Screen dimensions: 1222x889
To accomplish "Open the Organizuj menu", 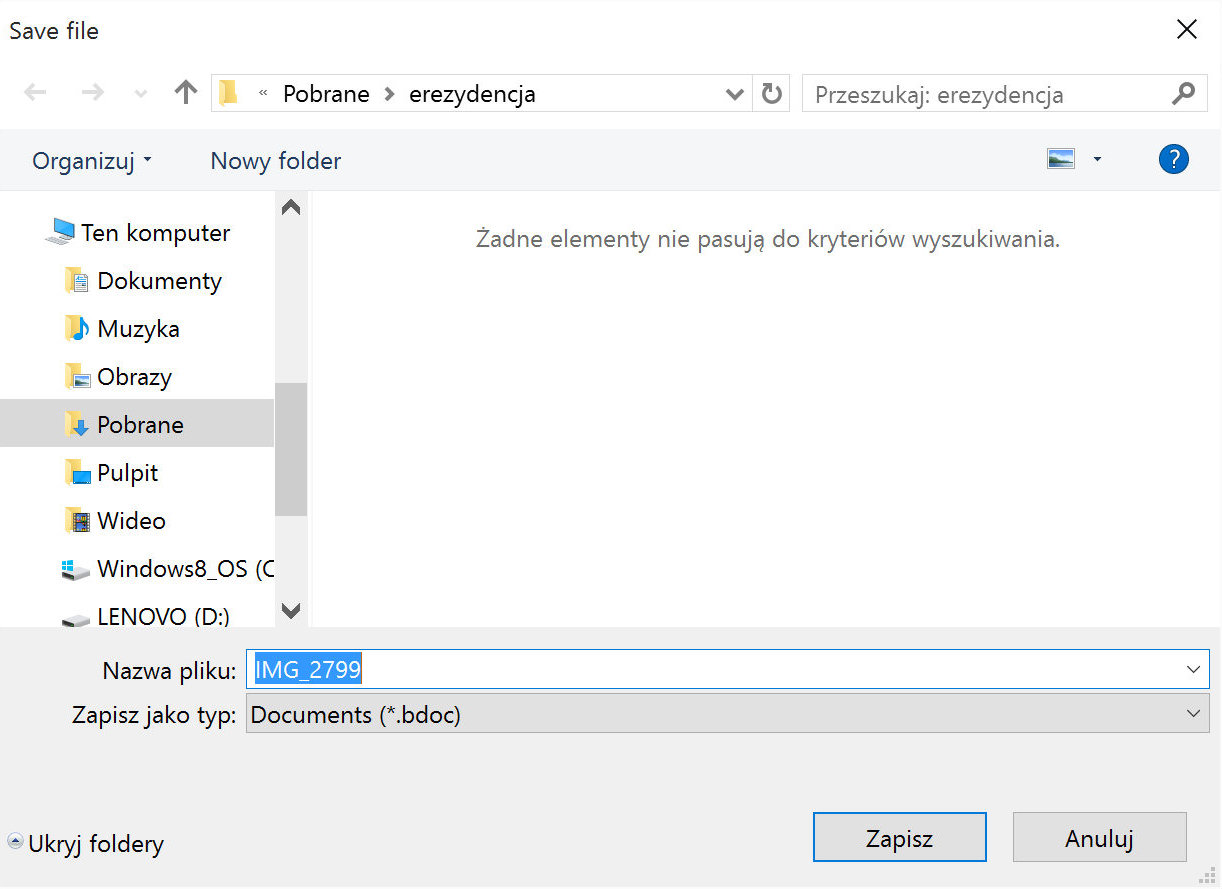I will [x=92, y=161].
